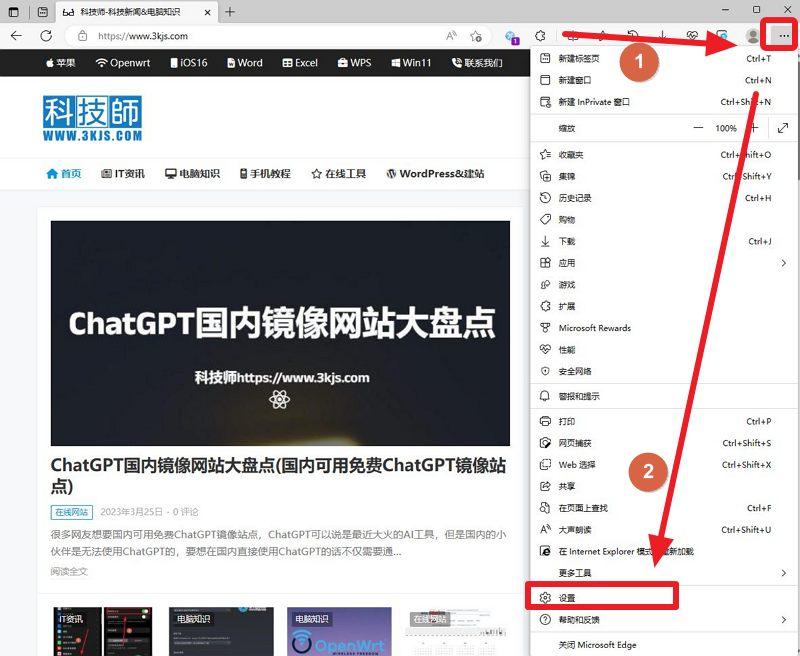Choose 购物 menu entry
This screenshot has width=800, height=656.
pyautogui.click(x=663, y=220)
